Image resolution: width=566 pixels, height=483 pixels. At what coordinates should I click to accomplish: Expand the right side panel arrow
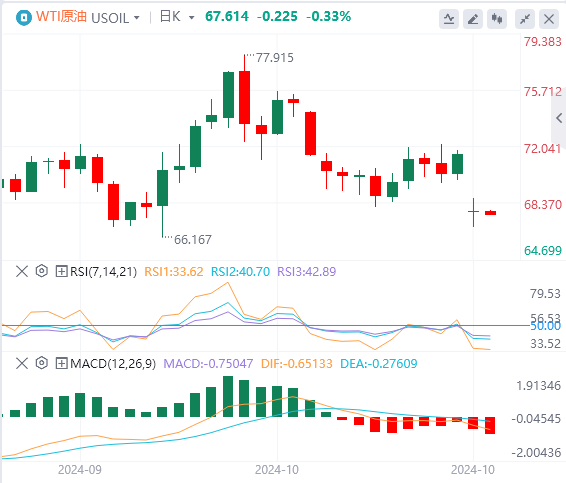[x=559, y=118]
